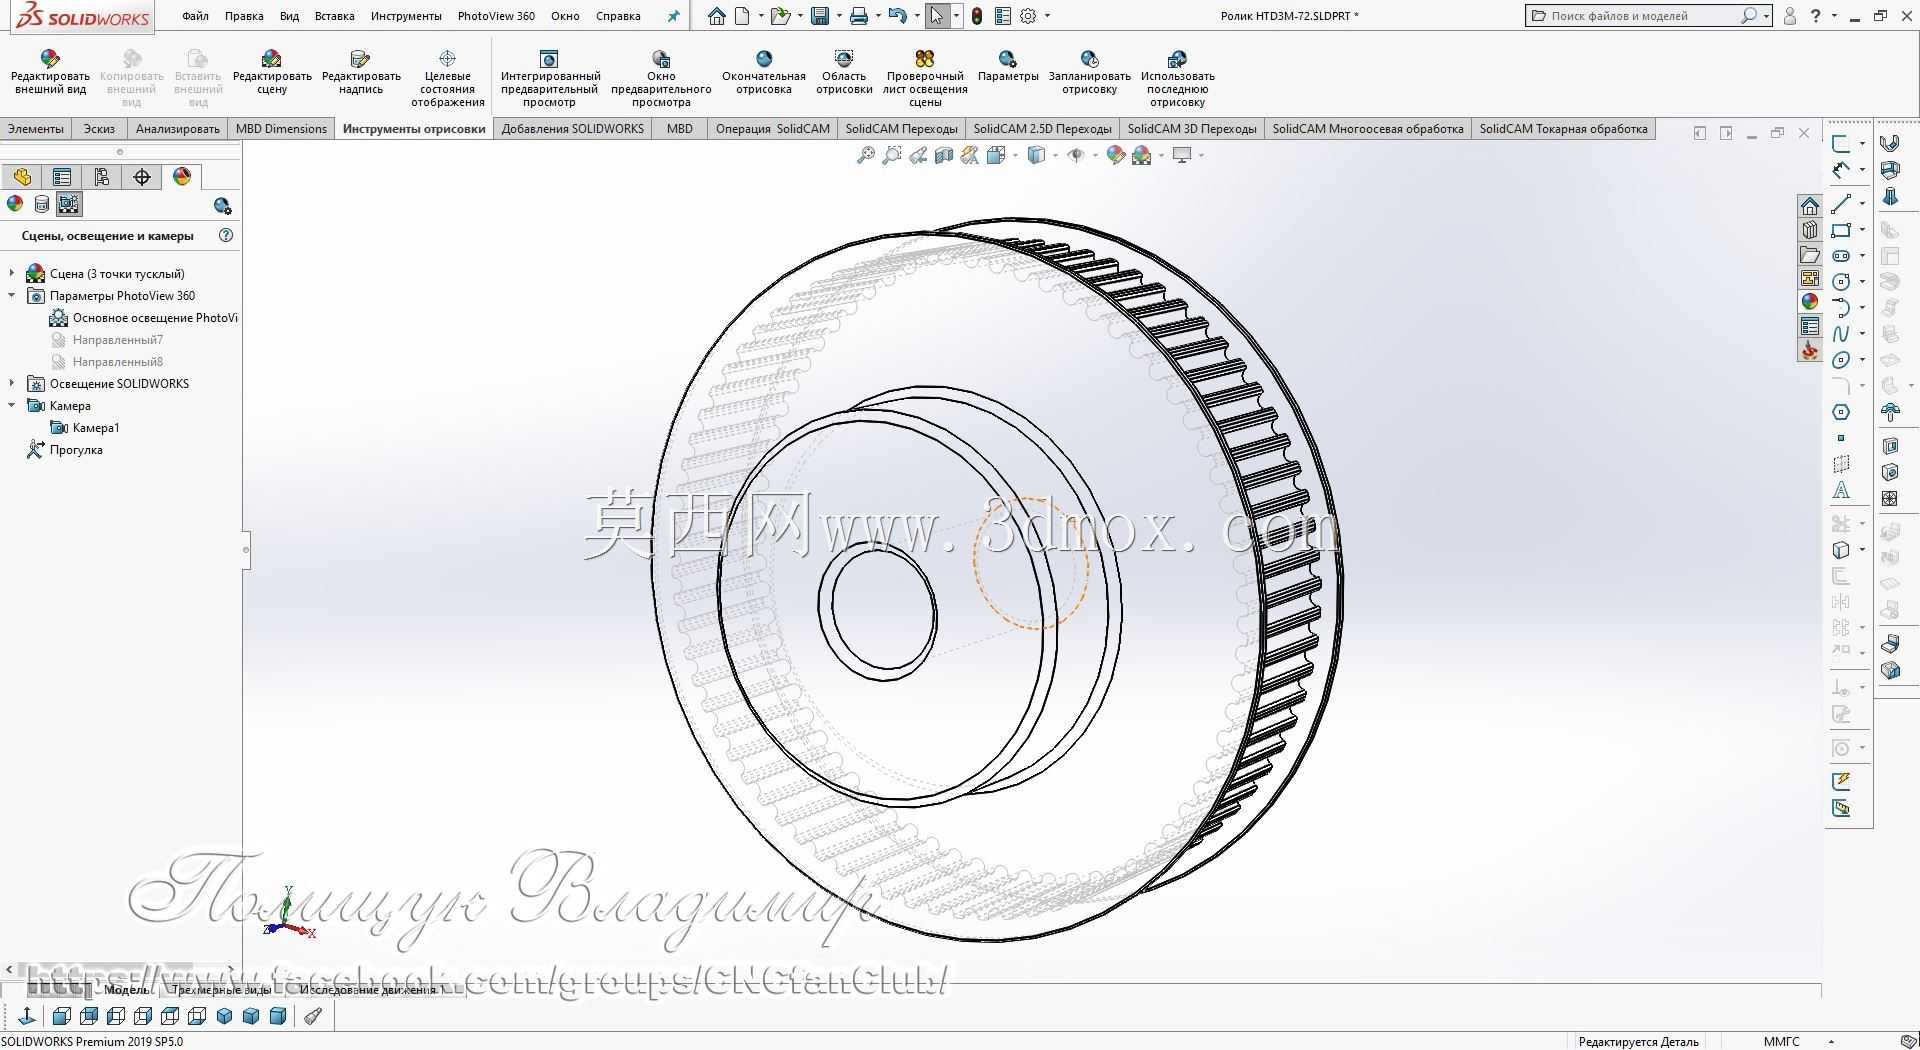Screen dimensions: 1920x1050
Task: Open the Правка menu
Action: point(244,16)
